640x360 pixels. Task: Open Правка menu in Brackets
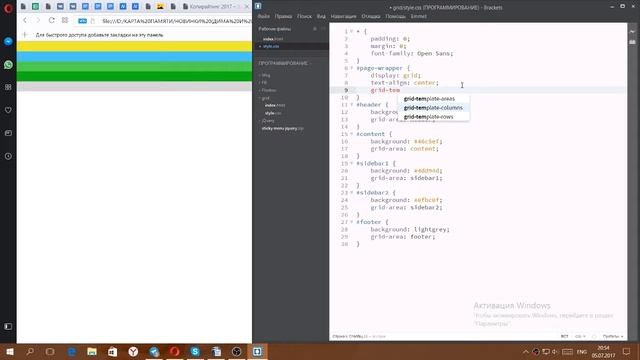pyautogui.click(x=283, y=16)
